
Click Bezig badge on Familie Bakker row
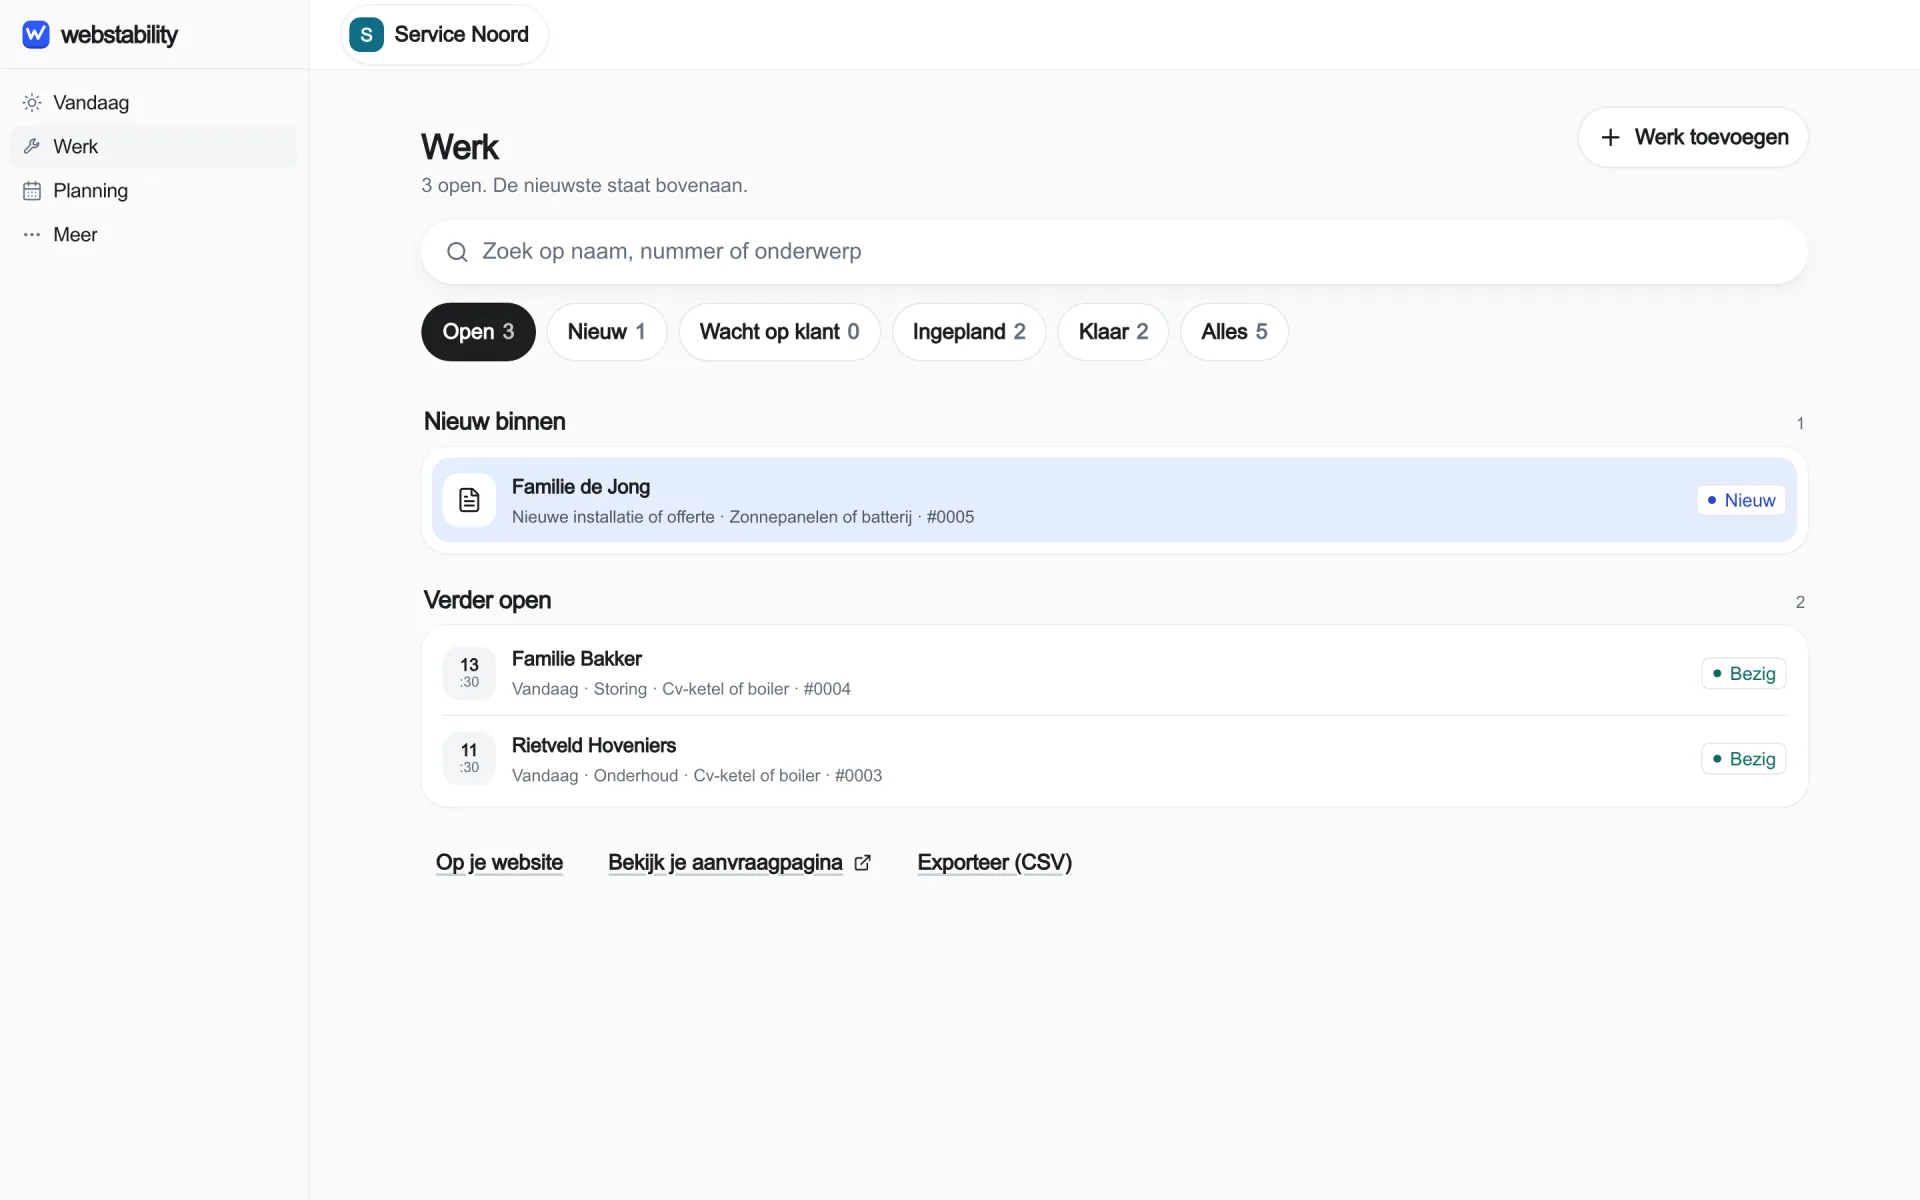pos(1743,673)
